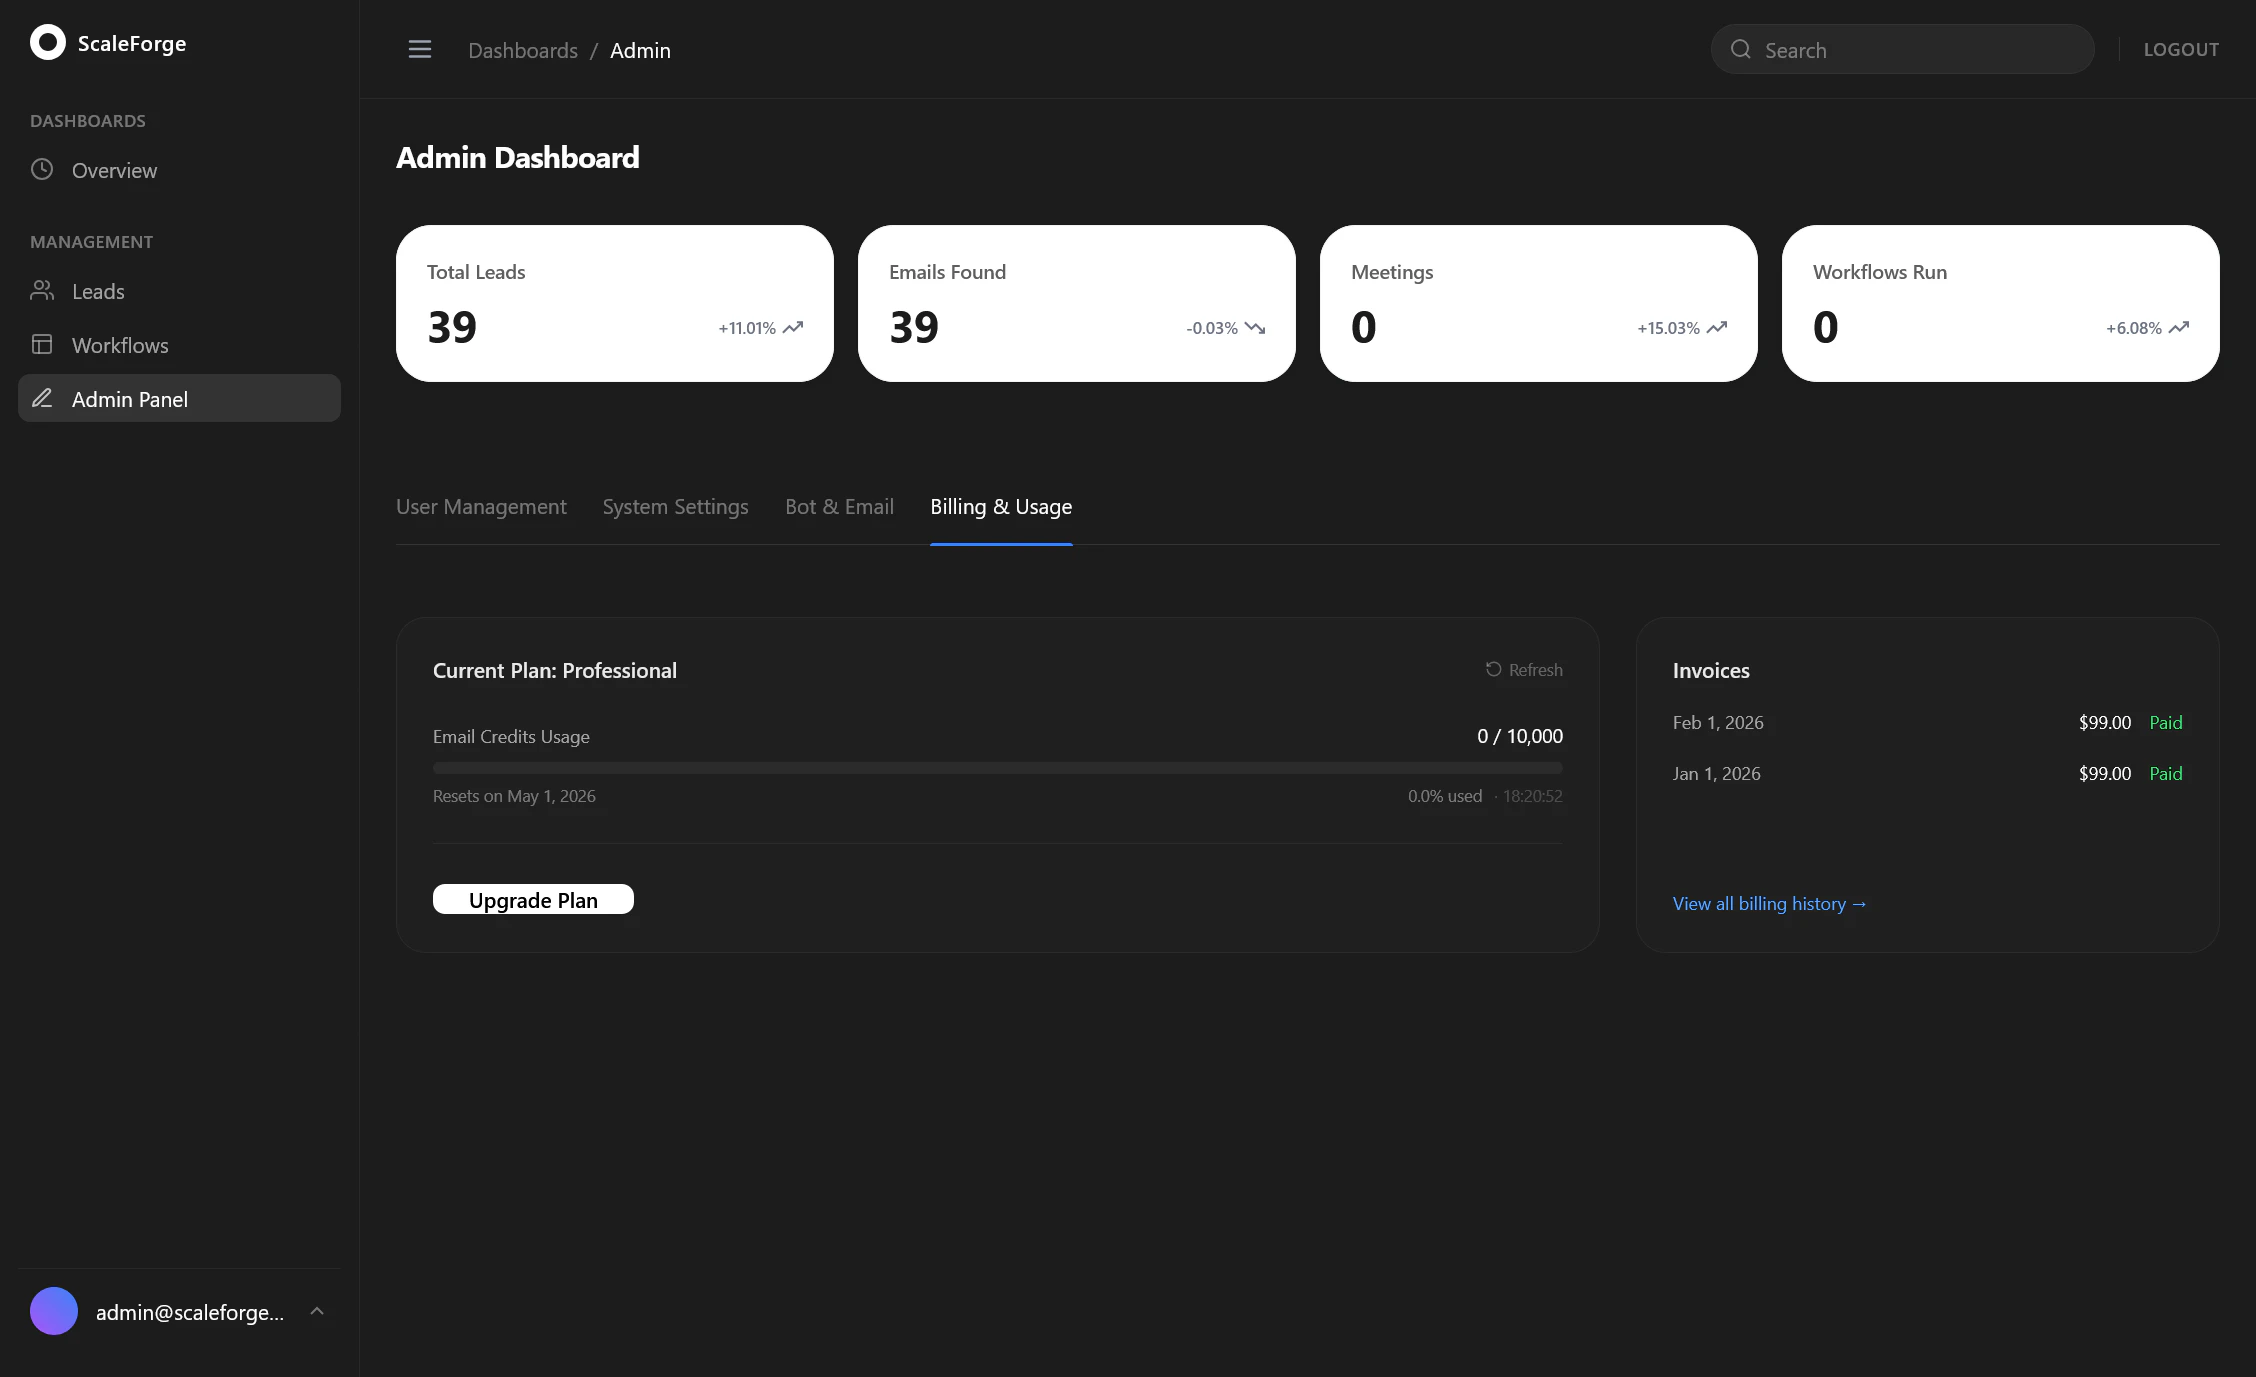Click the 18:20:52 timestamp
The height and width of the screenshot is (1377, 2256).
[x=1532, y=796]
